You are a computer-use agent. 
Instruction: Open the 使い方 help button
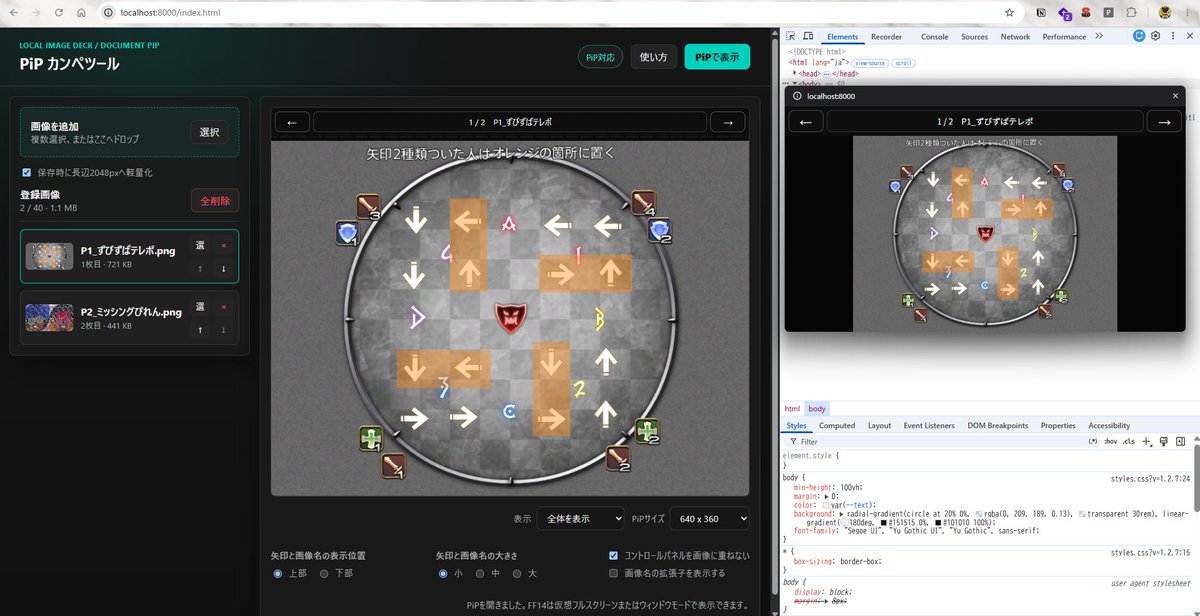pyautogui.click(x=653, y=57)
